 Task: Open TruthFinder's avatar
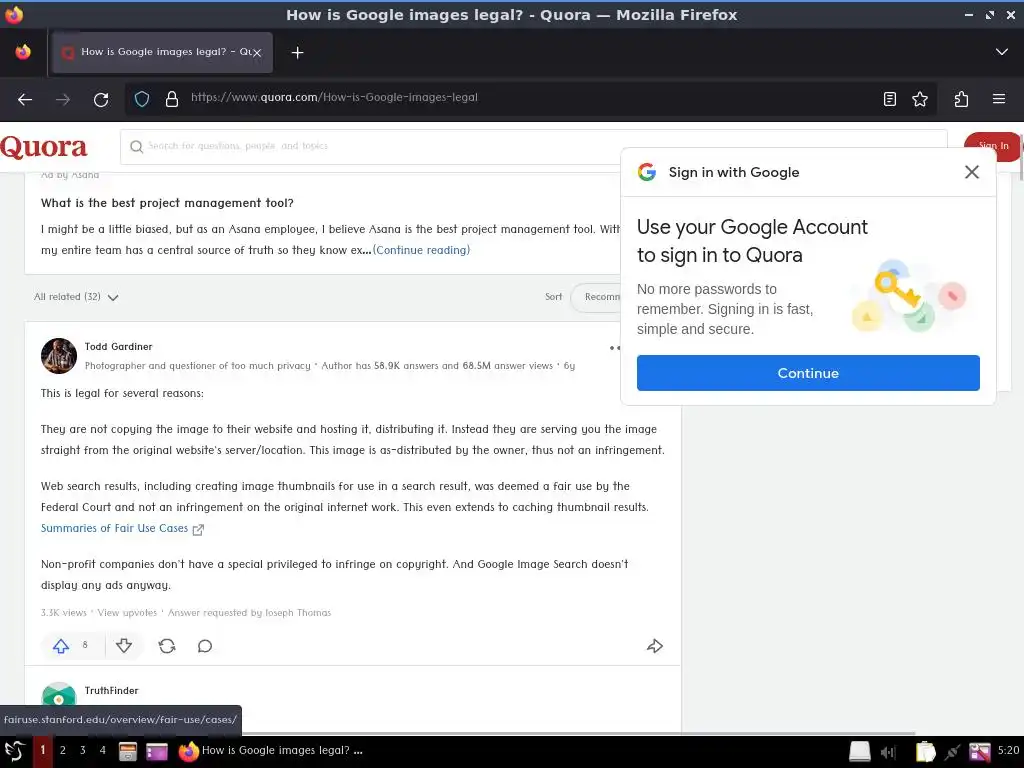pos(59,694)
